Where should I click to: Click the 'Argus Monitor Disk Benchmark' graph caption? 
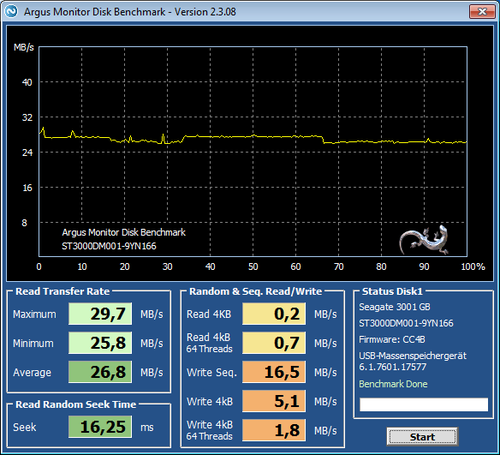[124, 232]
